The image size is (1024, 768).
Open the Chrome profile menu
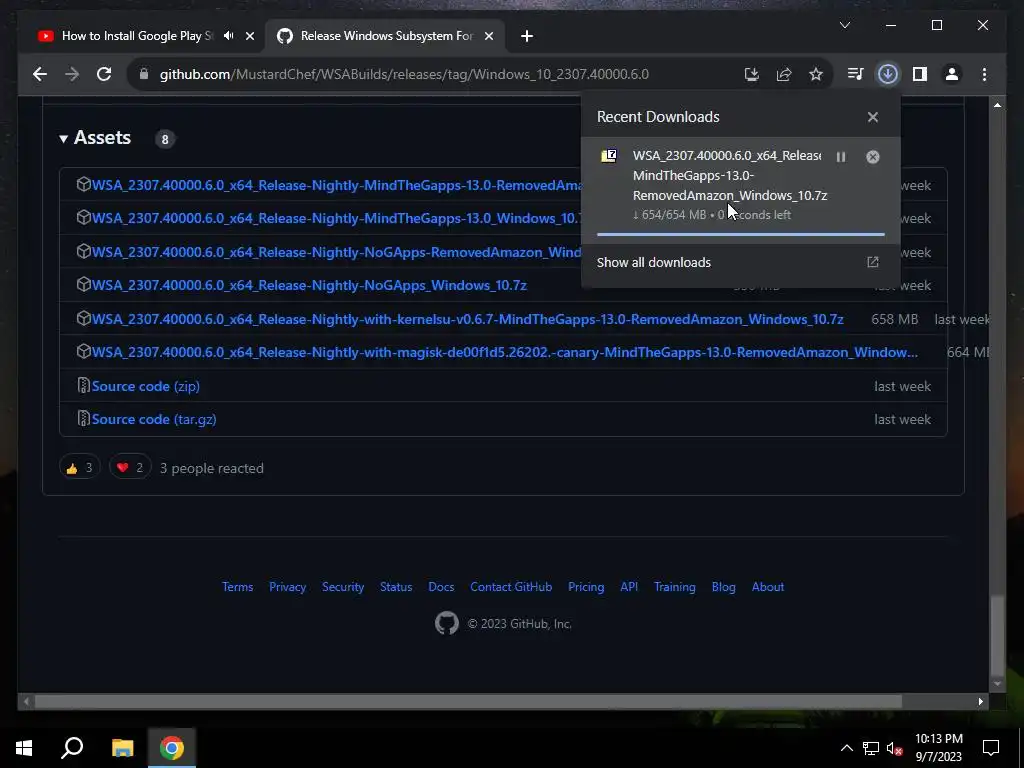pyautogui.click(x=952, y=74)
